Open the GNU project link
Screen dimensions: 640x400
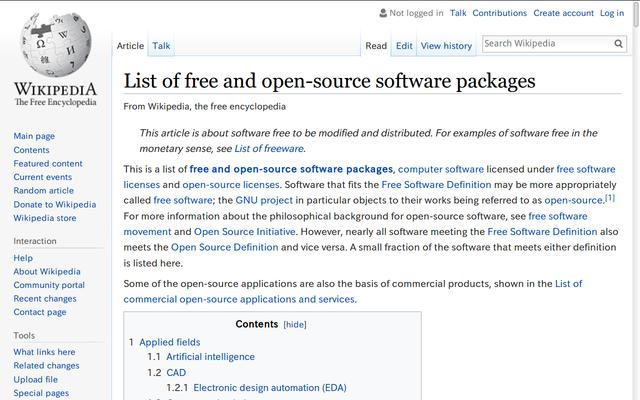click(x=264, y=200)
